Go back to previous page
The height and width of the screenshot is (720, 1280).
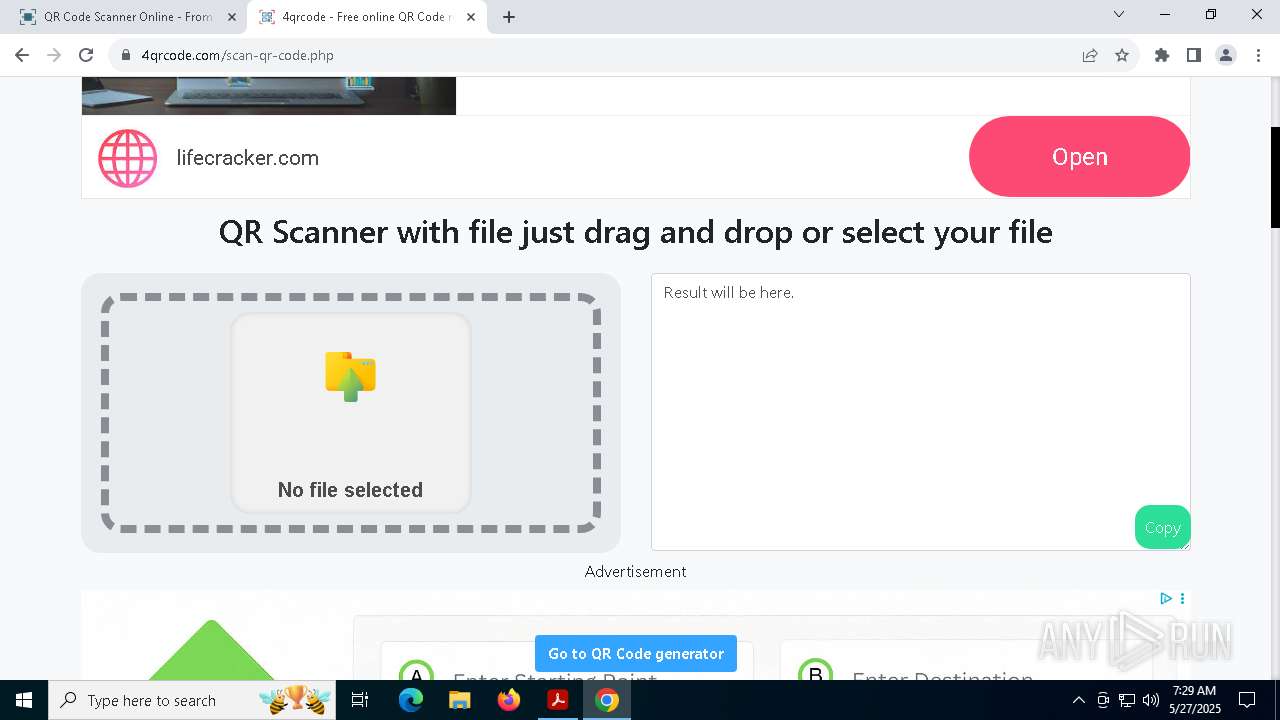(x=22, y=55)
